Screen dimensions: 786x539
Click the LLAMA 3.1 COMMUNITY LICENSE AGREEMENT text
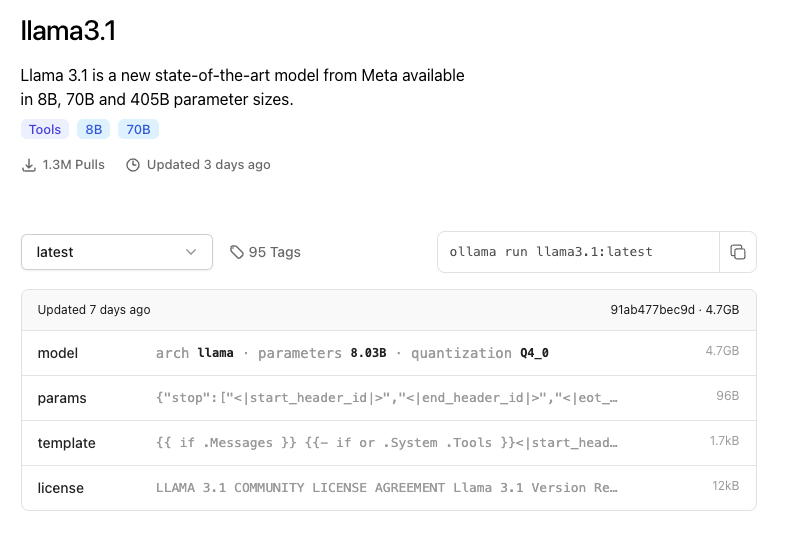tap(300, 488)
